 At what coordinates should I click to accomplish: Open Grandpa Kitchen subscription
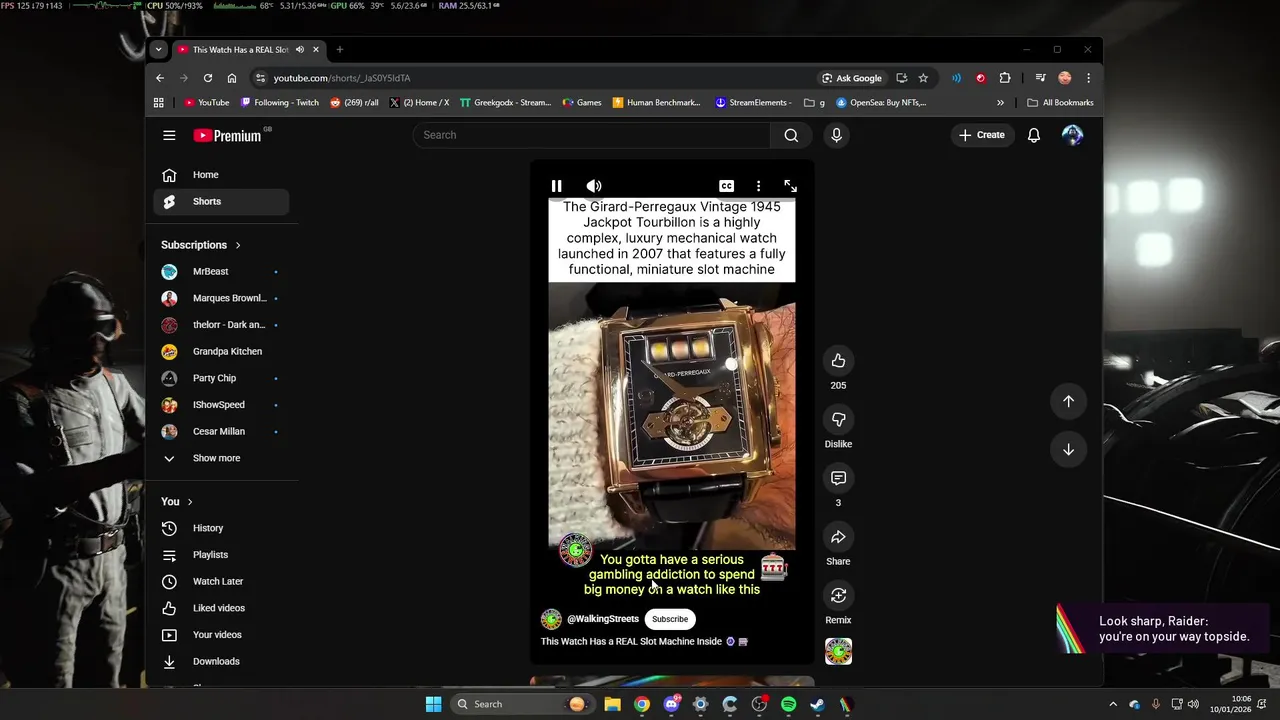click(x=221, y=352)
